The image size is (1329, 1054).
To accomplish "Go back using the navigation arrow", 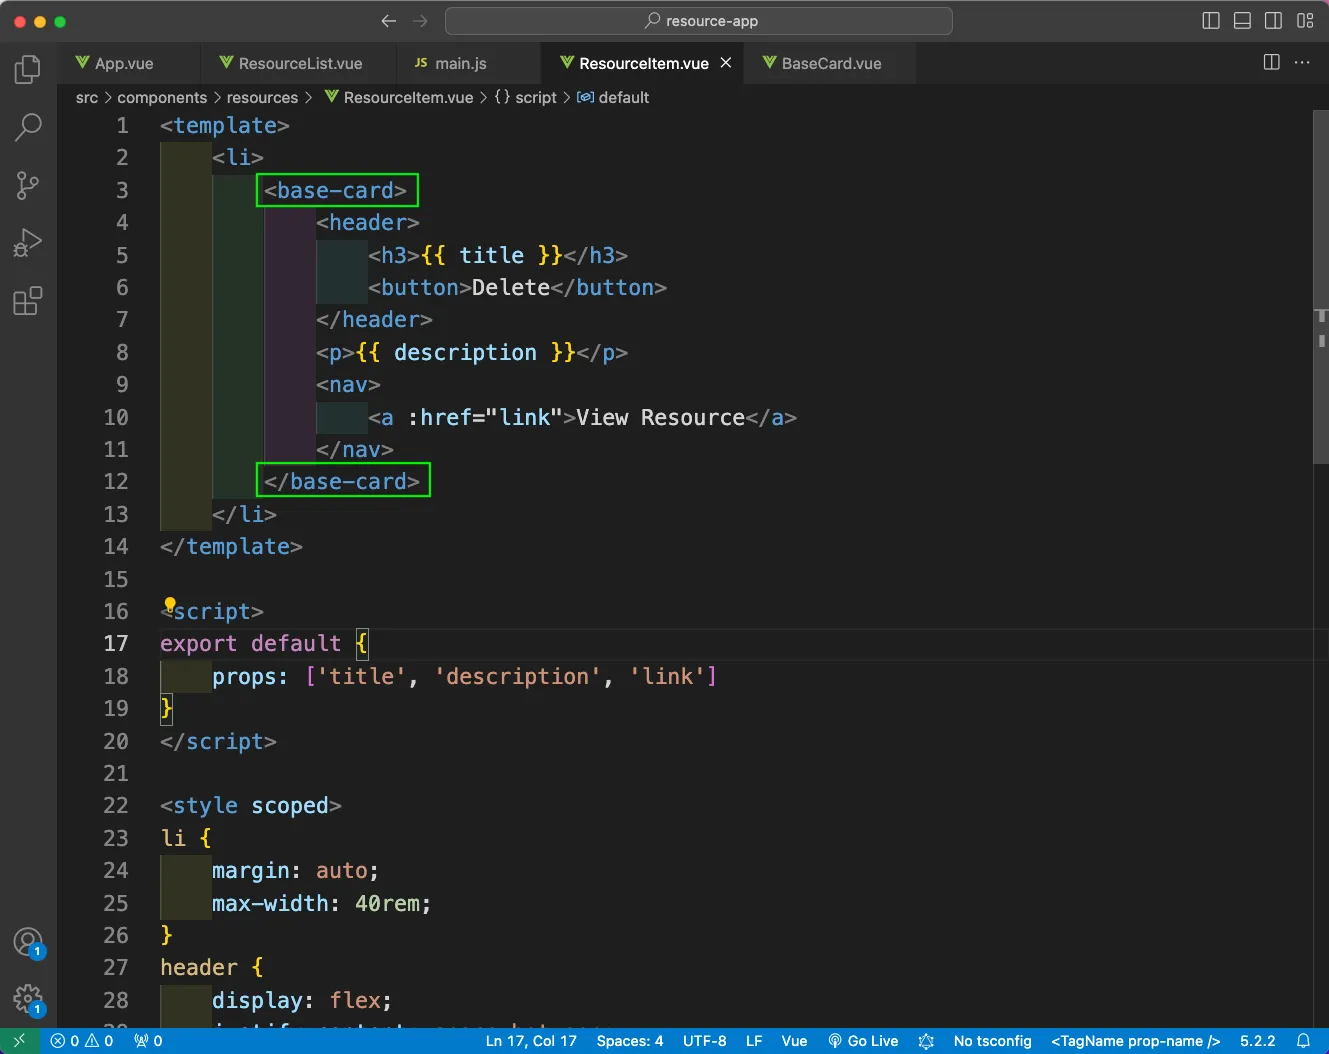I will [x=389, y=21].
